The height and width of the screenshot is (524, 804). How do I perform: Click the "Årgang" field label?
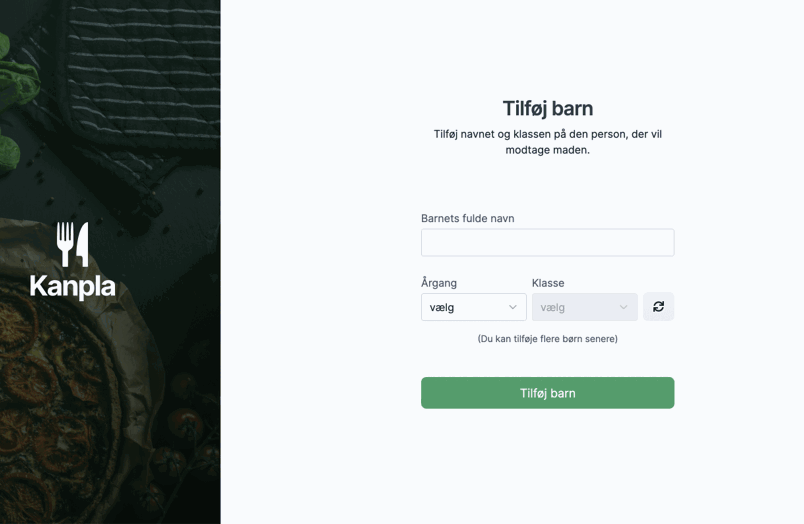click(439, 283)
